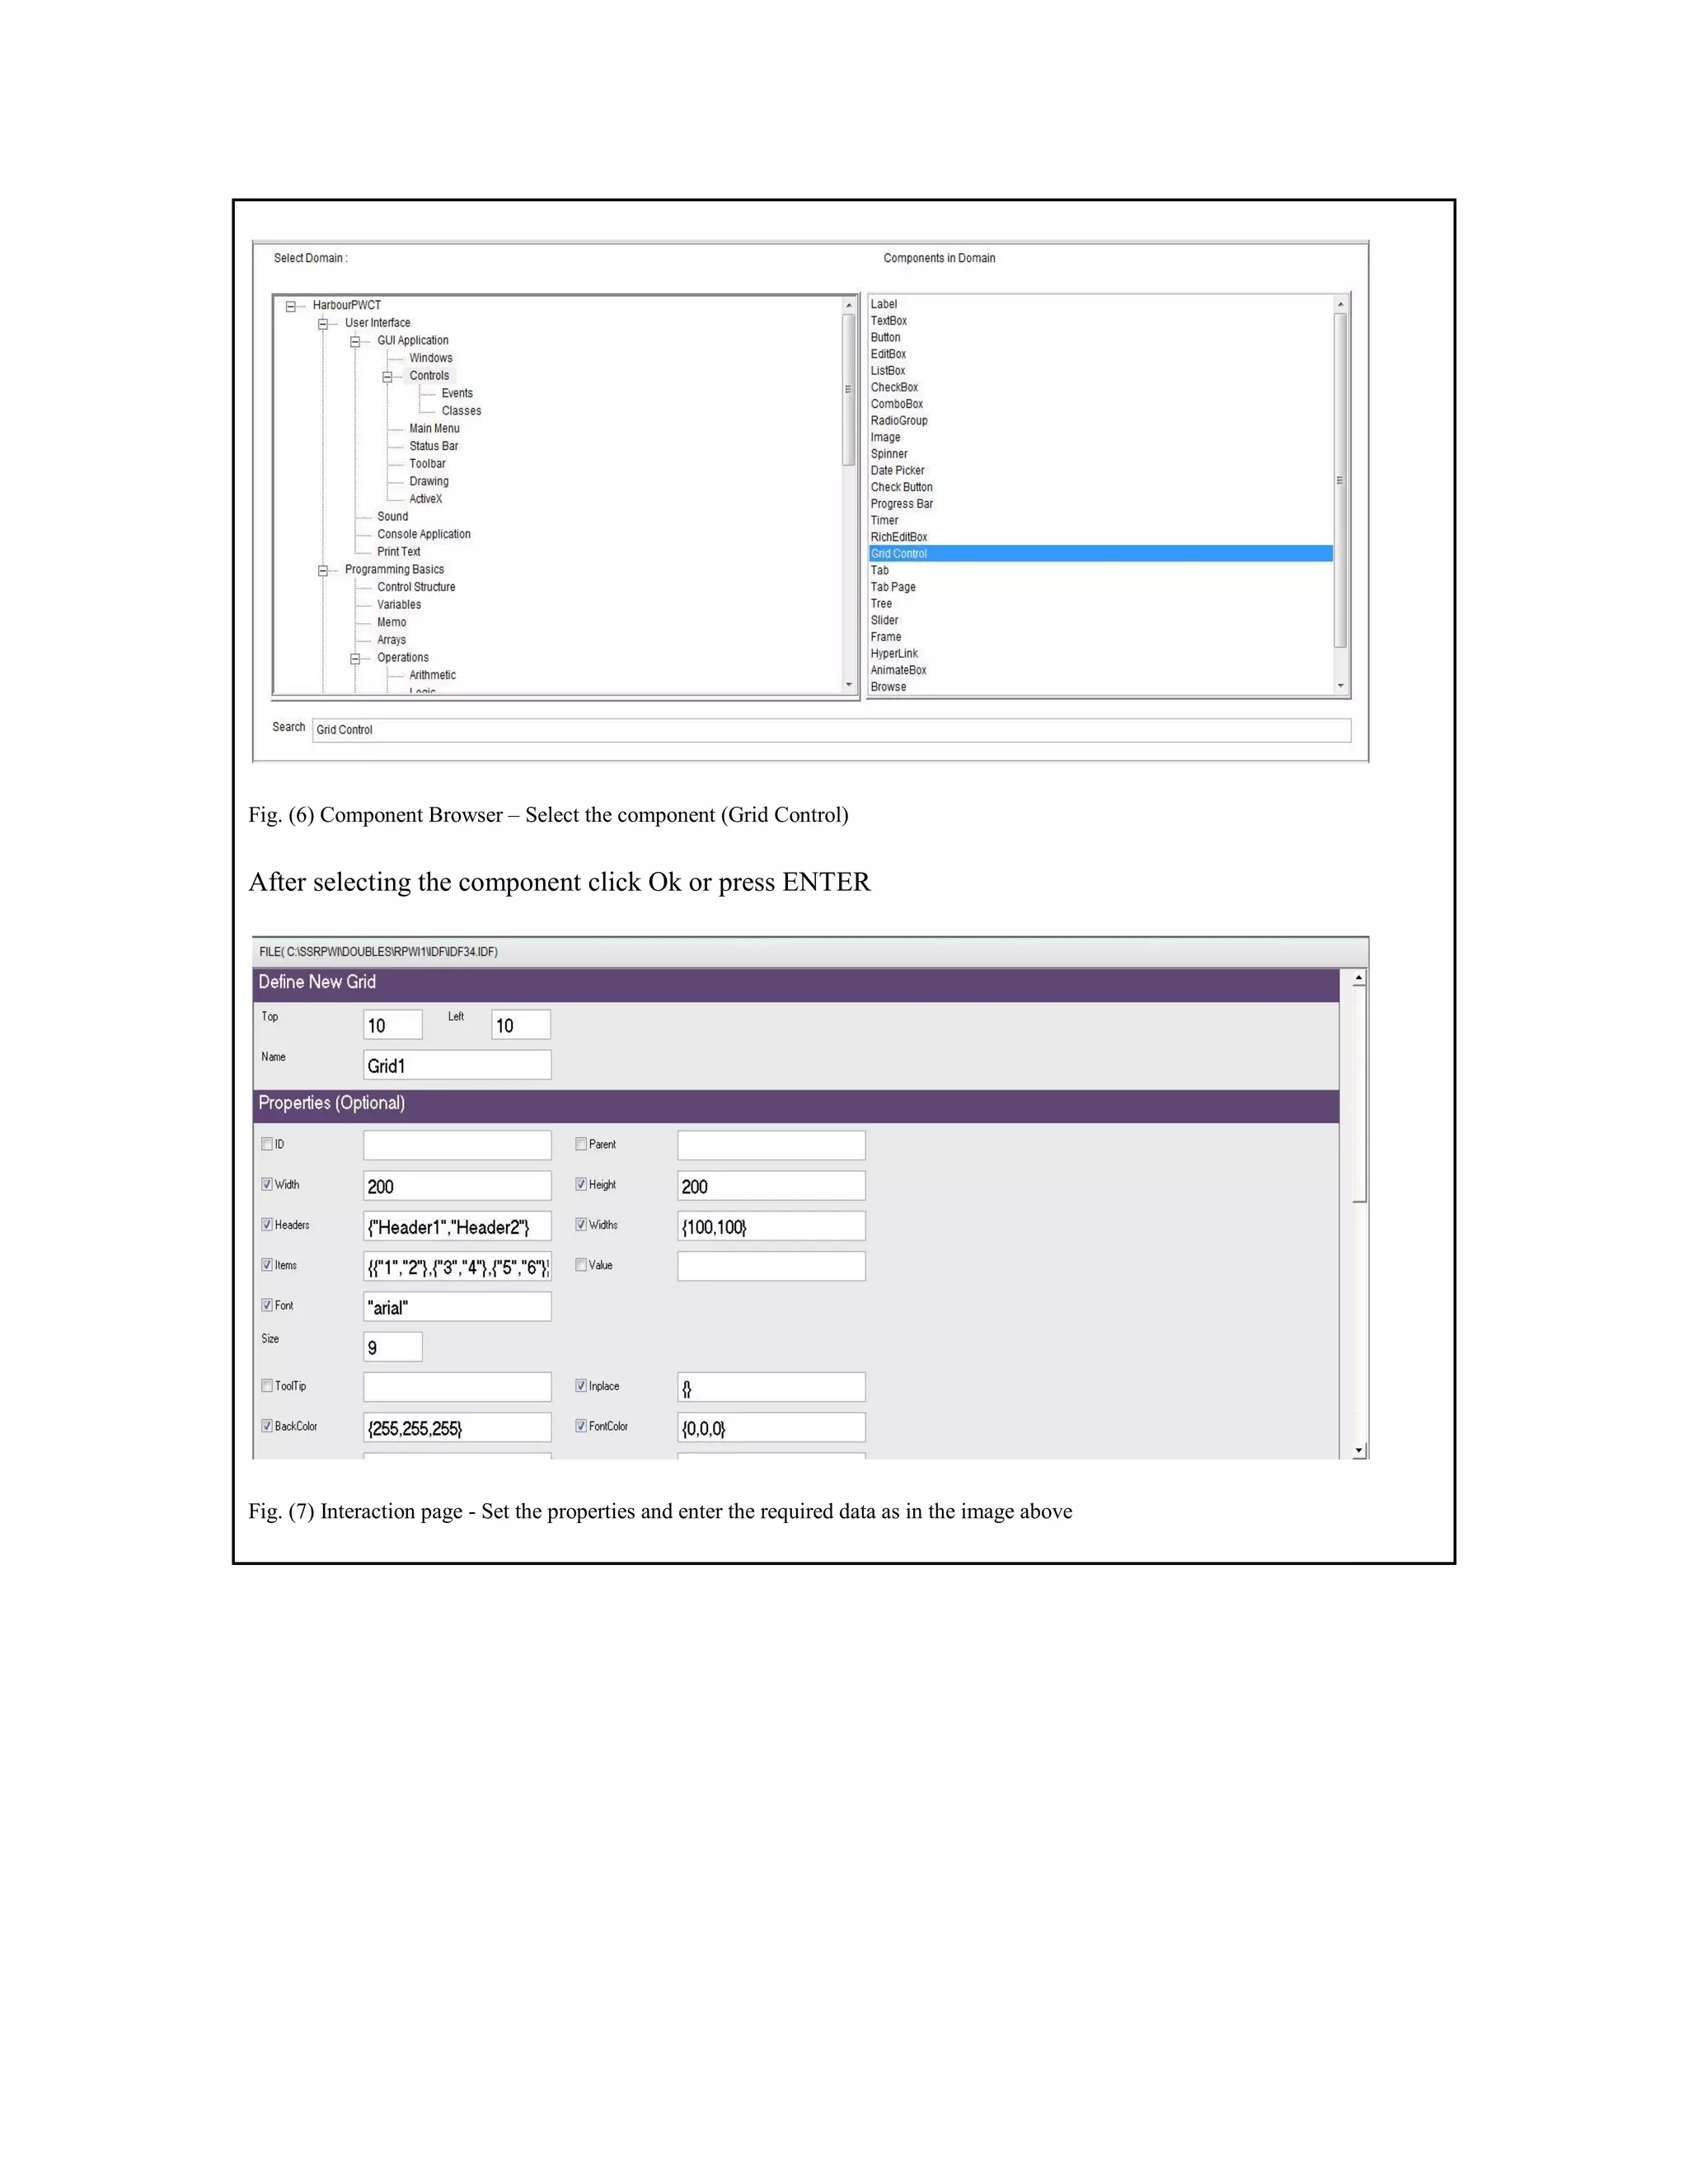Choose Progress Bar component

pyautogui.click(x=901, y=504)
